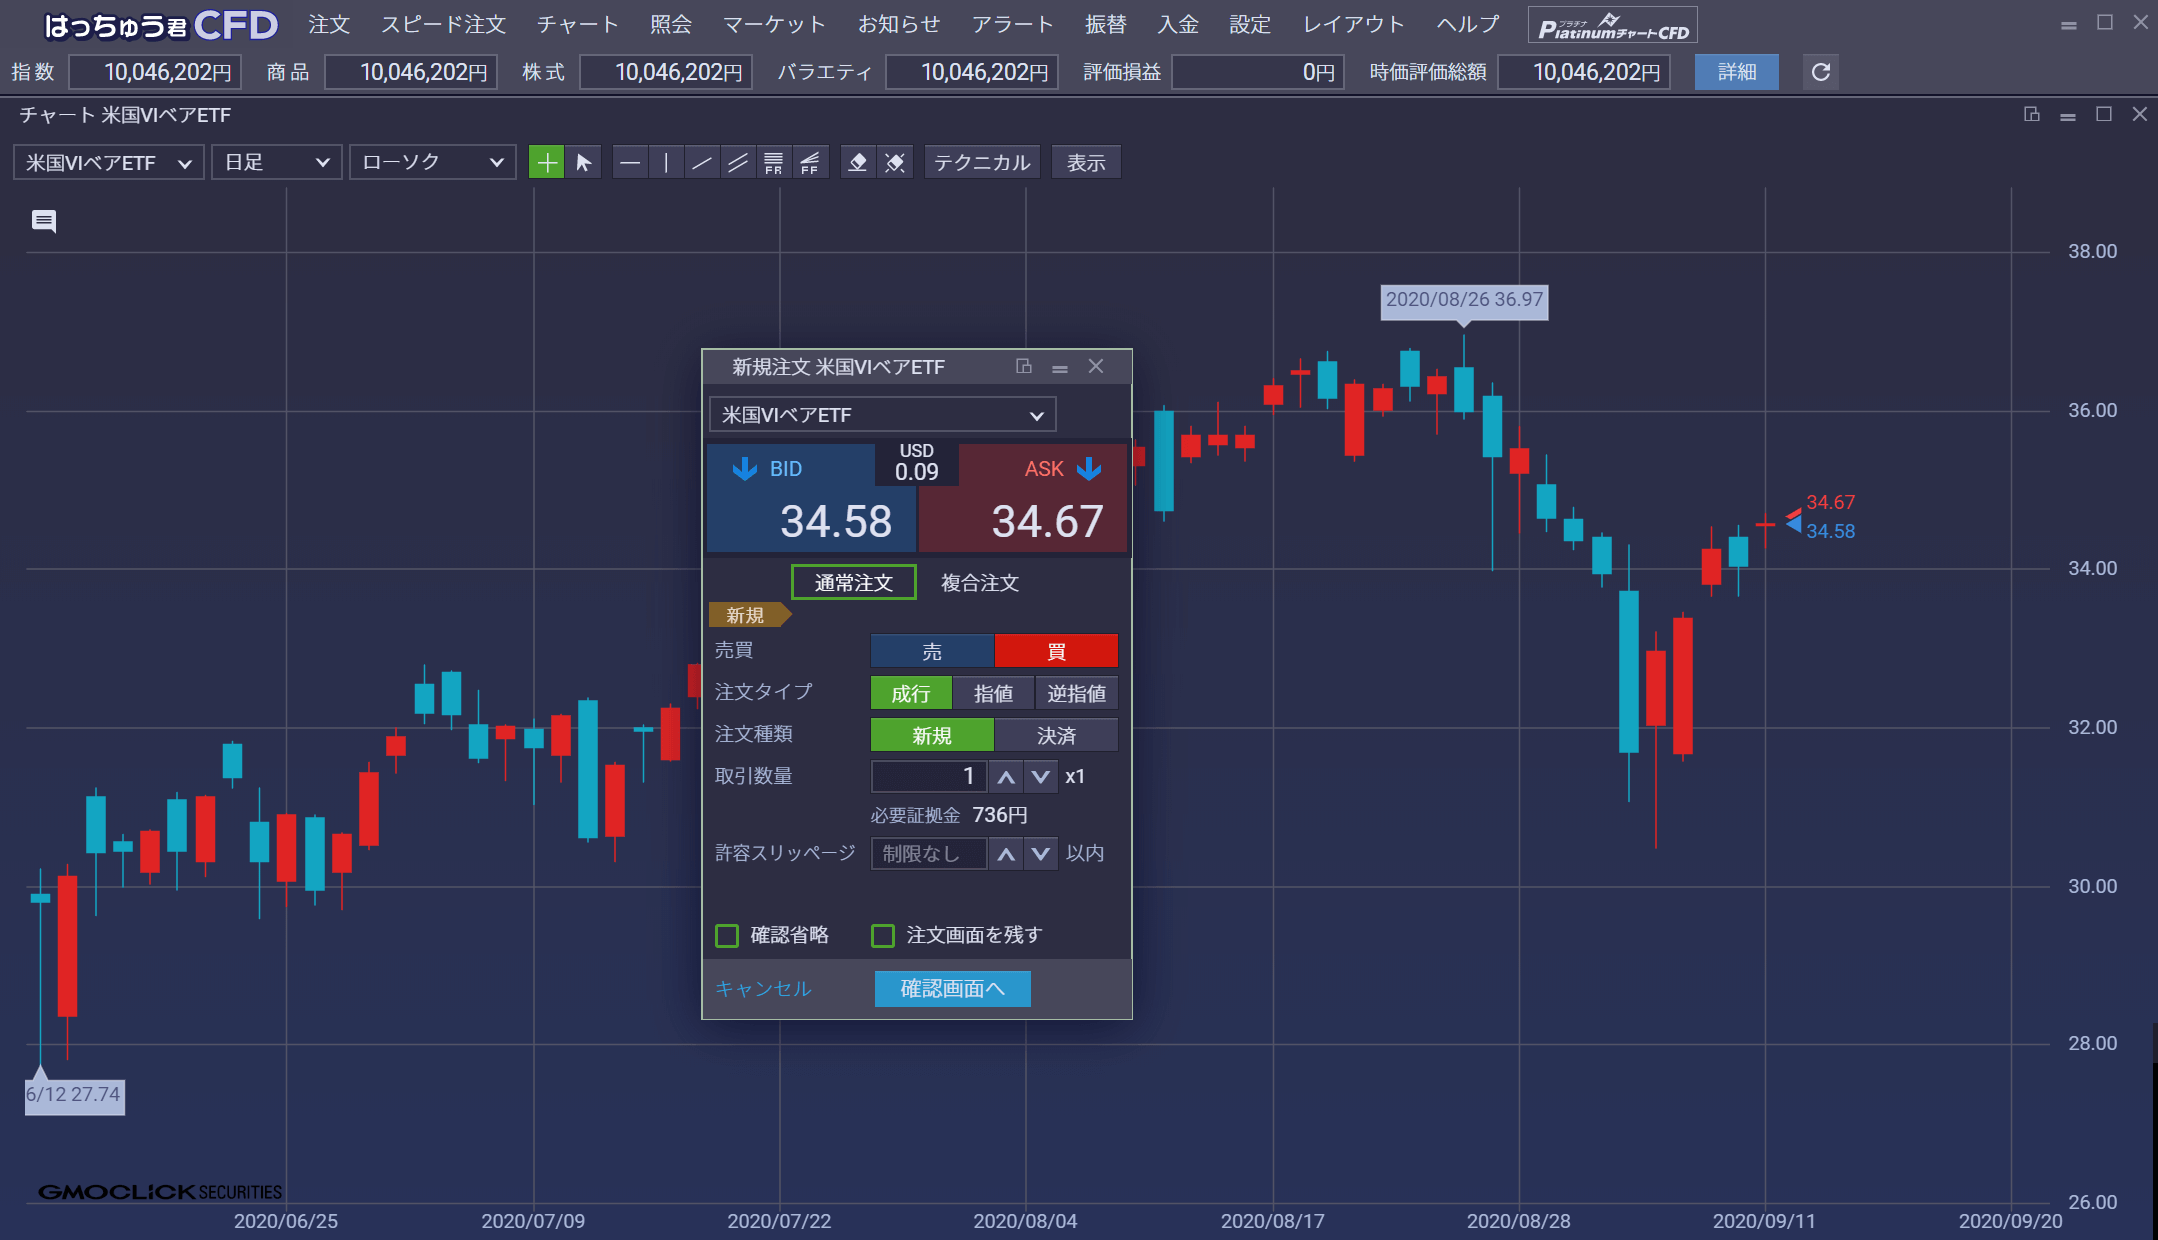The image size is (2158, 1240).
Task: Choose 指値 limit order type
Action: pyautogui.click(x=993, y=693)
